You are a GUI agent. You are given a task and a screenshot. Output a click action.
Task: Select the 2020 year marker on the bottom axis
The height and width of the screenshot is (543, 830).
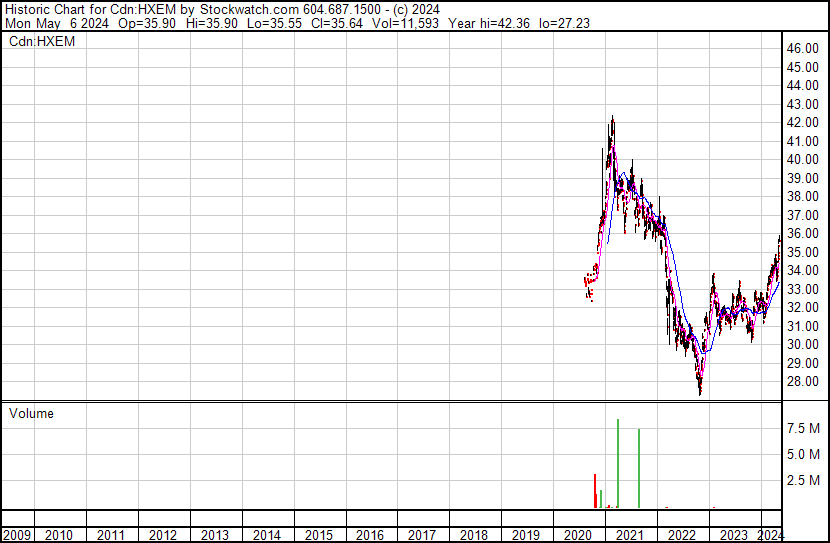pos(577,536)
